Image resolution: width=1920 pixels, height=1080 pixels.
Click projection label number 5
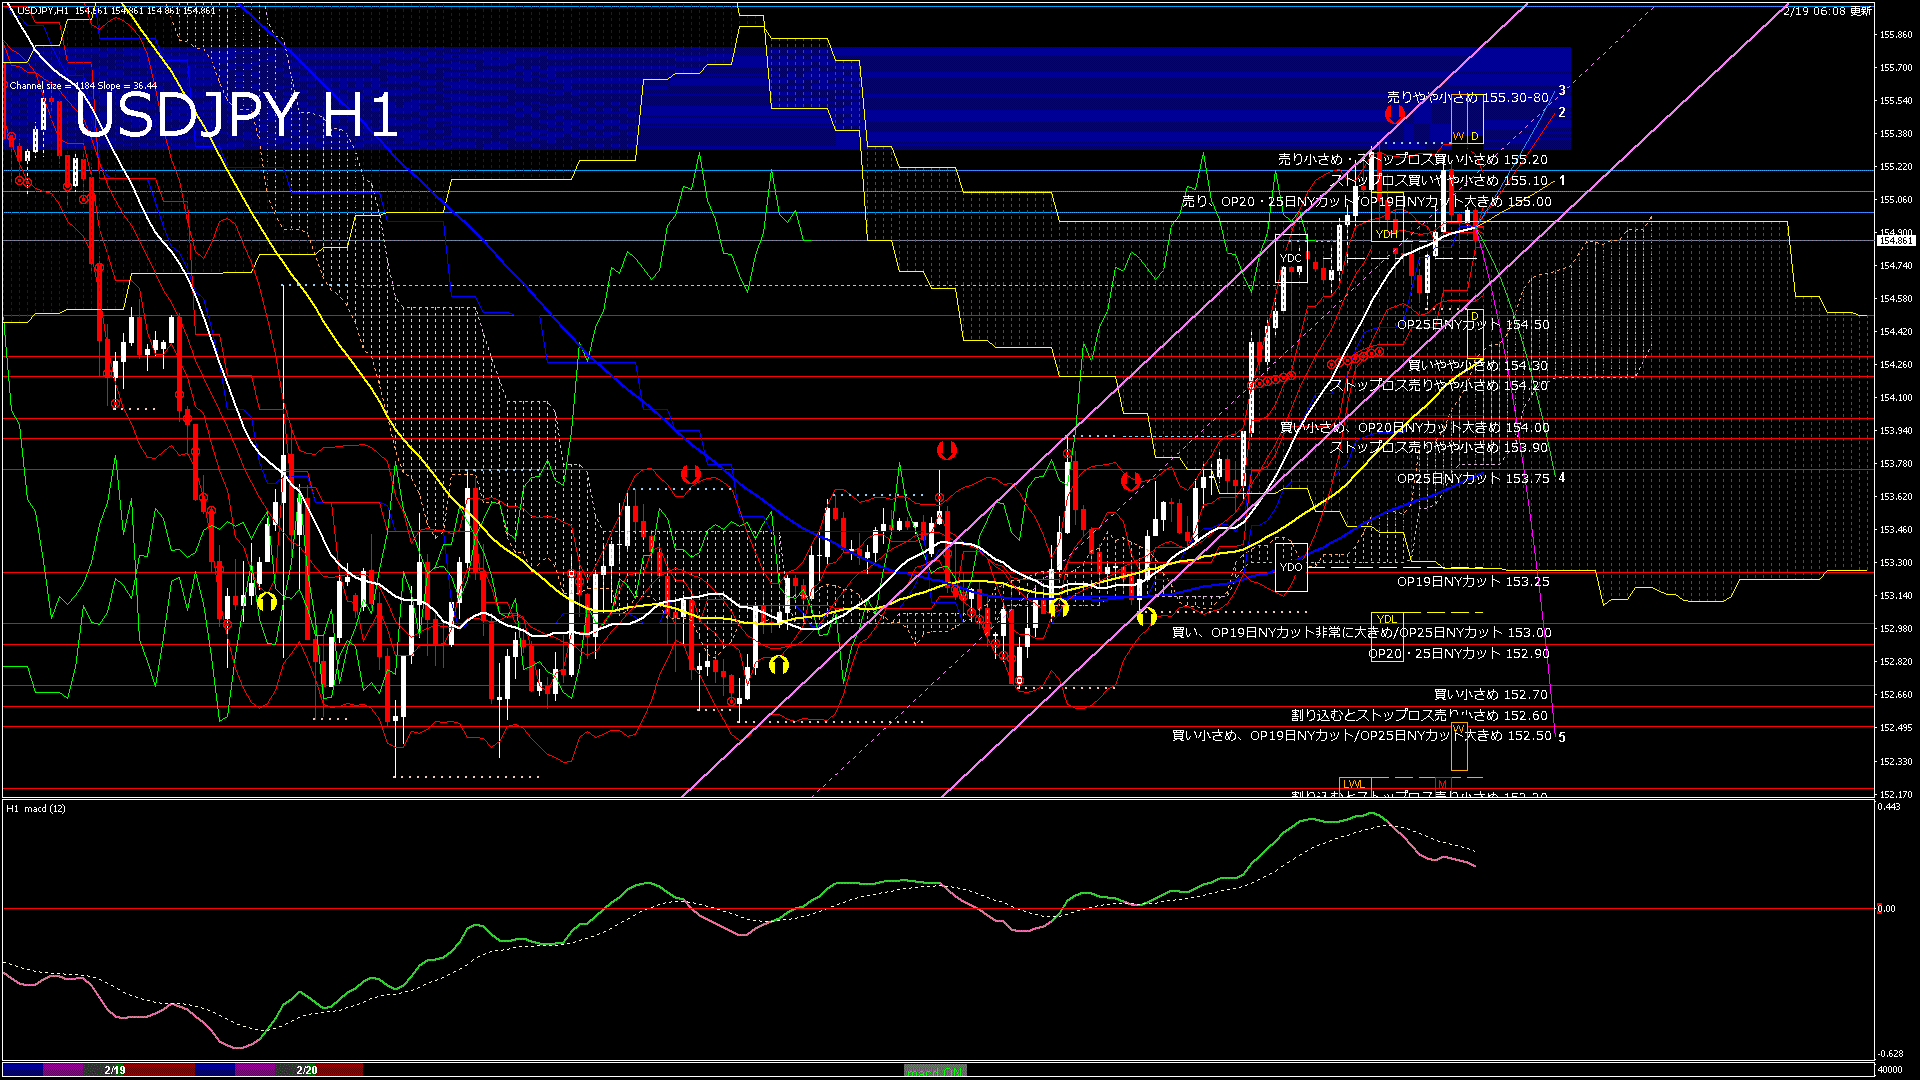[1562, 737]
